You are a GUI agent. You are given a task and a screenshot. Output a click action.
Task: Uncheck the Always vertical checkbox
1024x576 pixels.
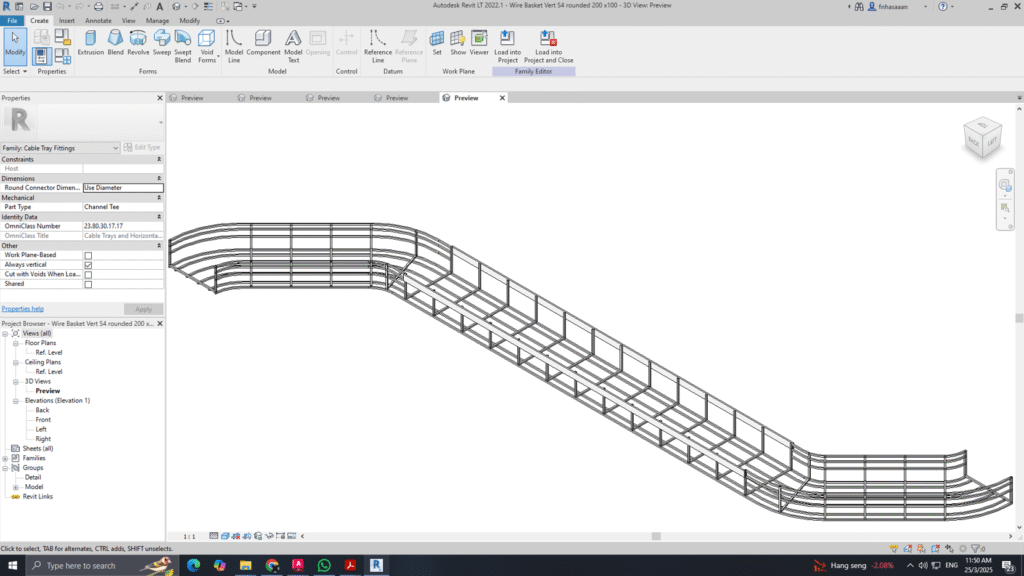88,265
